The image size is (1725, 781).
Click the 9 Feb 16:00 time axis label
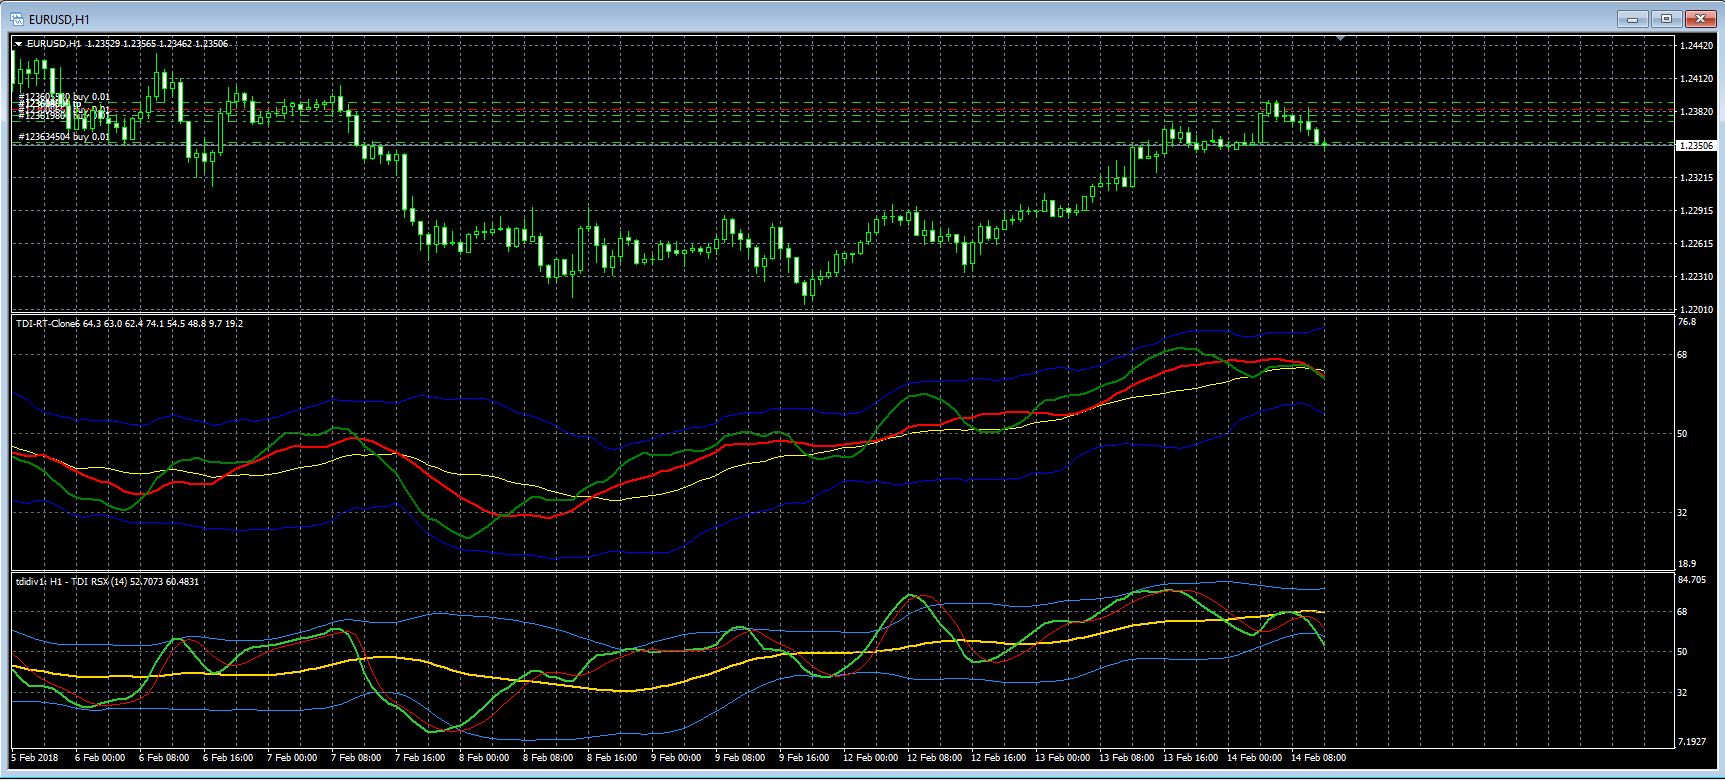(804, 758)
